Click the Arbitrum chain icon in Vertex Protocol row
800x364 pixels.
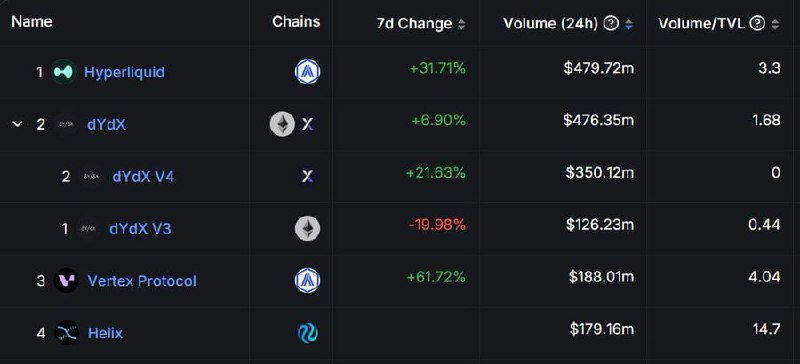[307, 280]
